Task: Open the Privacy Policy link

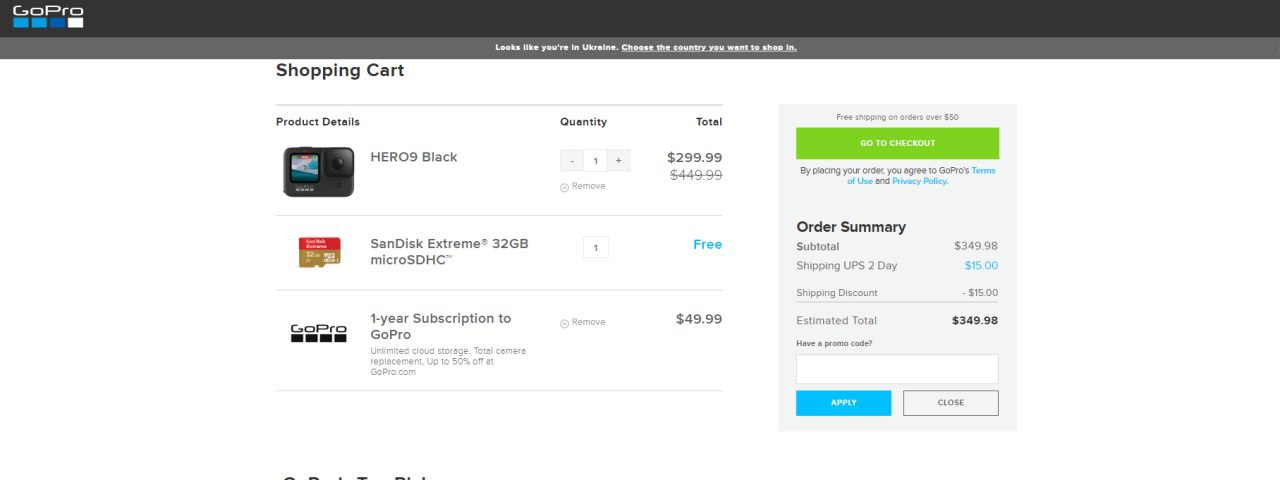Action: click(919, 181)
